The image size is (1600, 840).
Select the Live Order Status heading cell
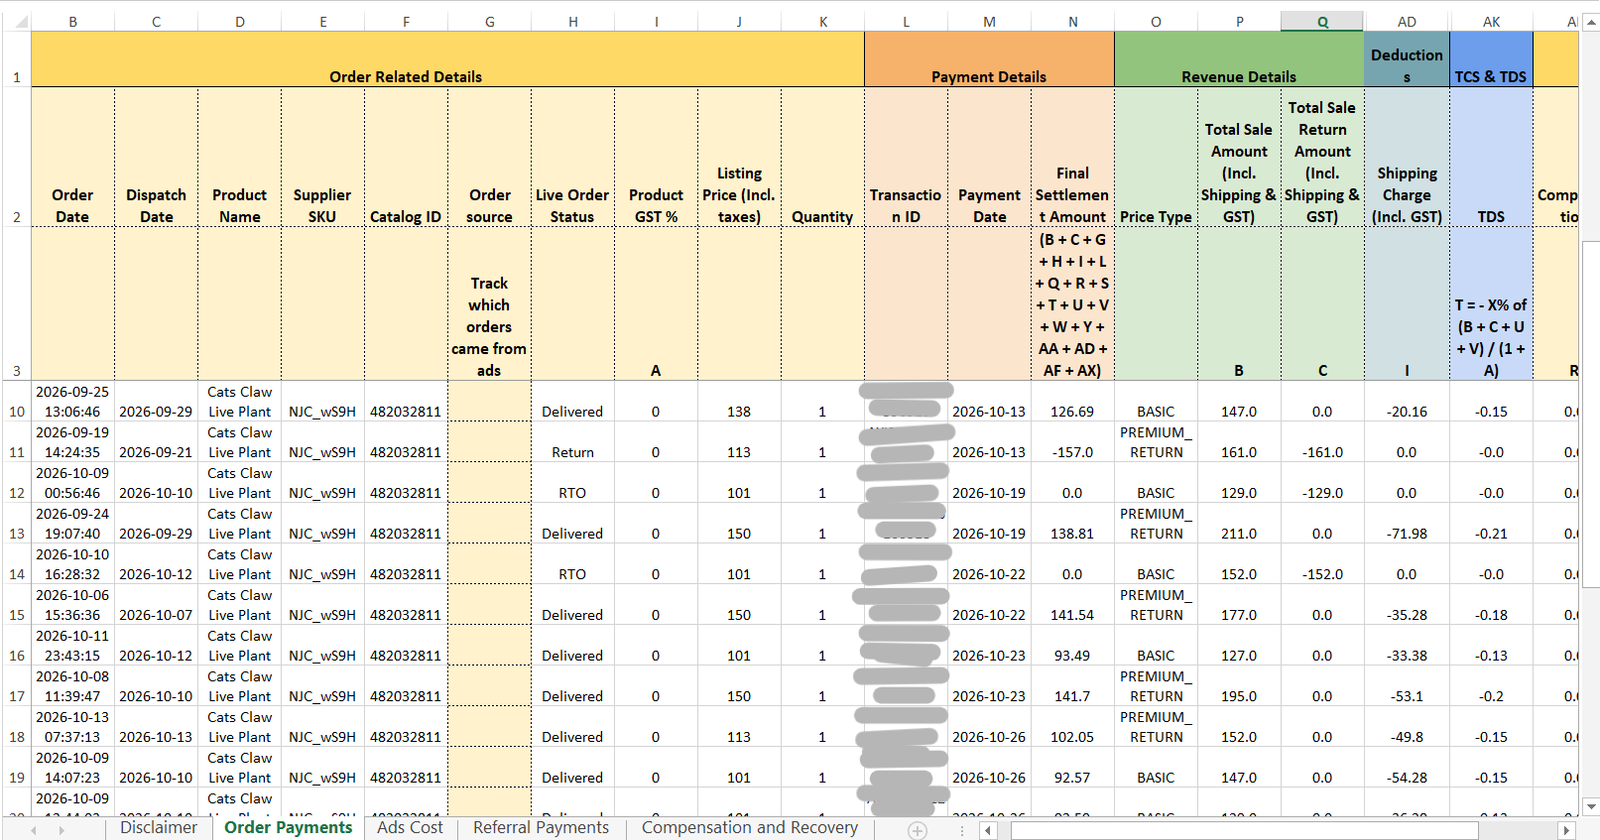point(573,158)
